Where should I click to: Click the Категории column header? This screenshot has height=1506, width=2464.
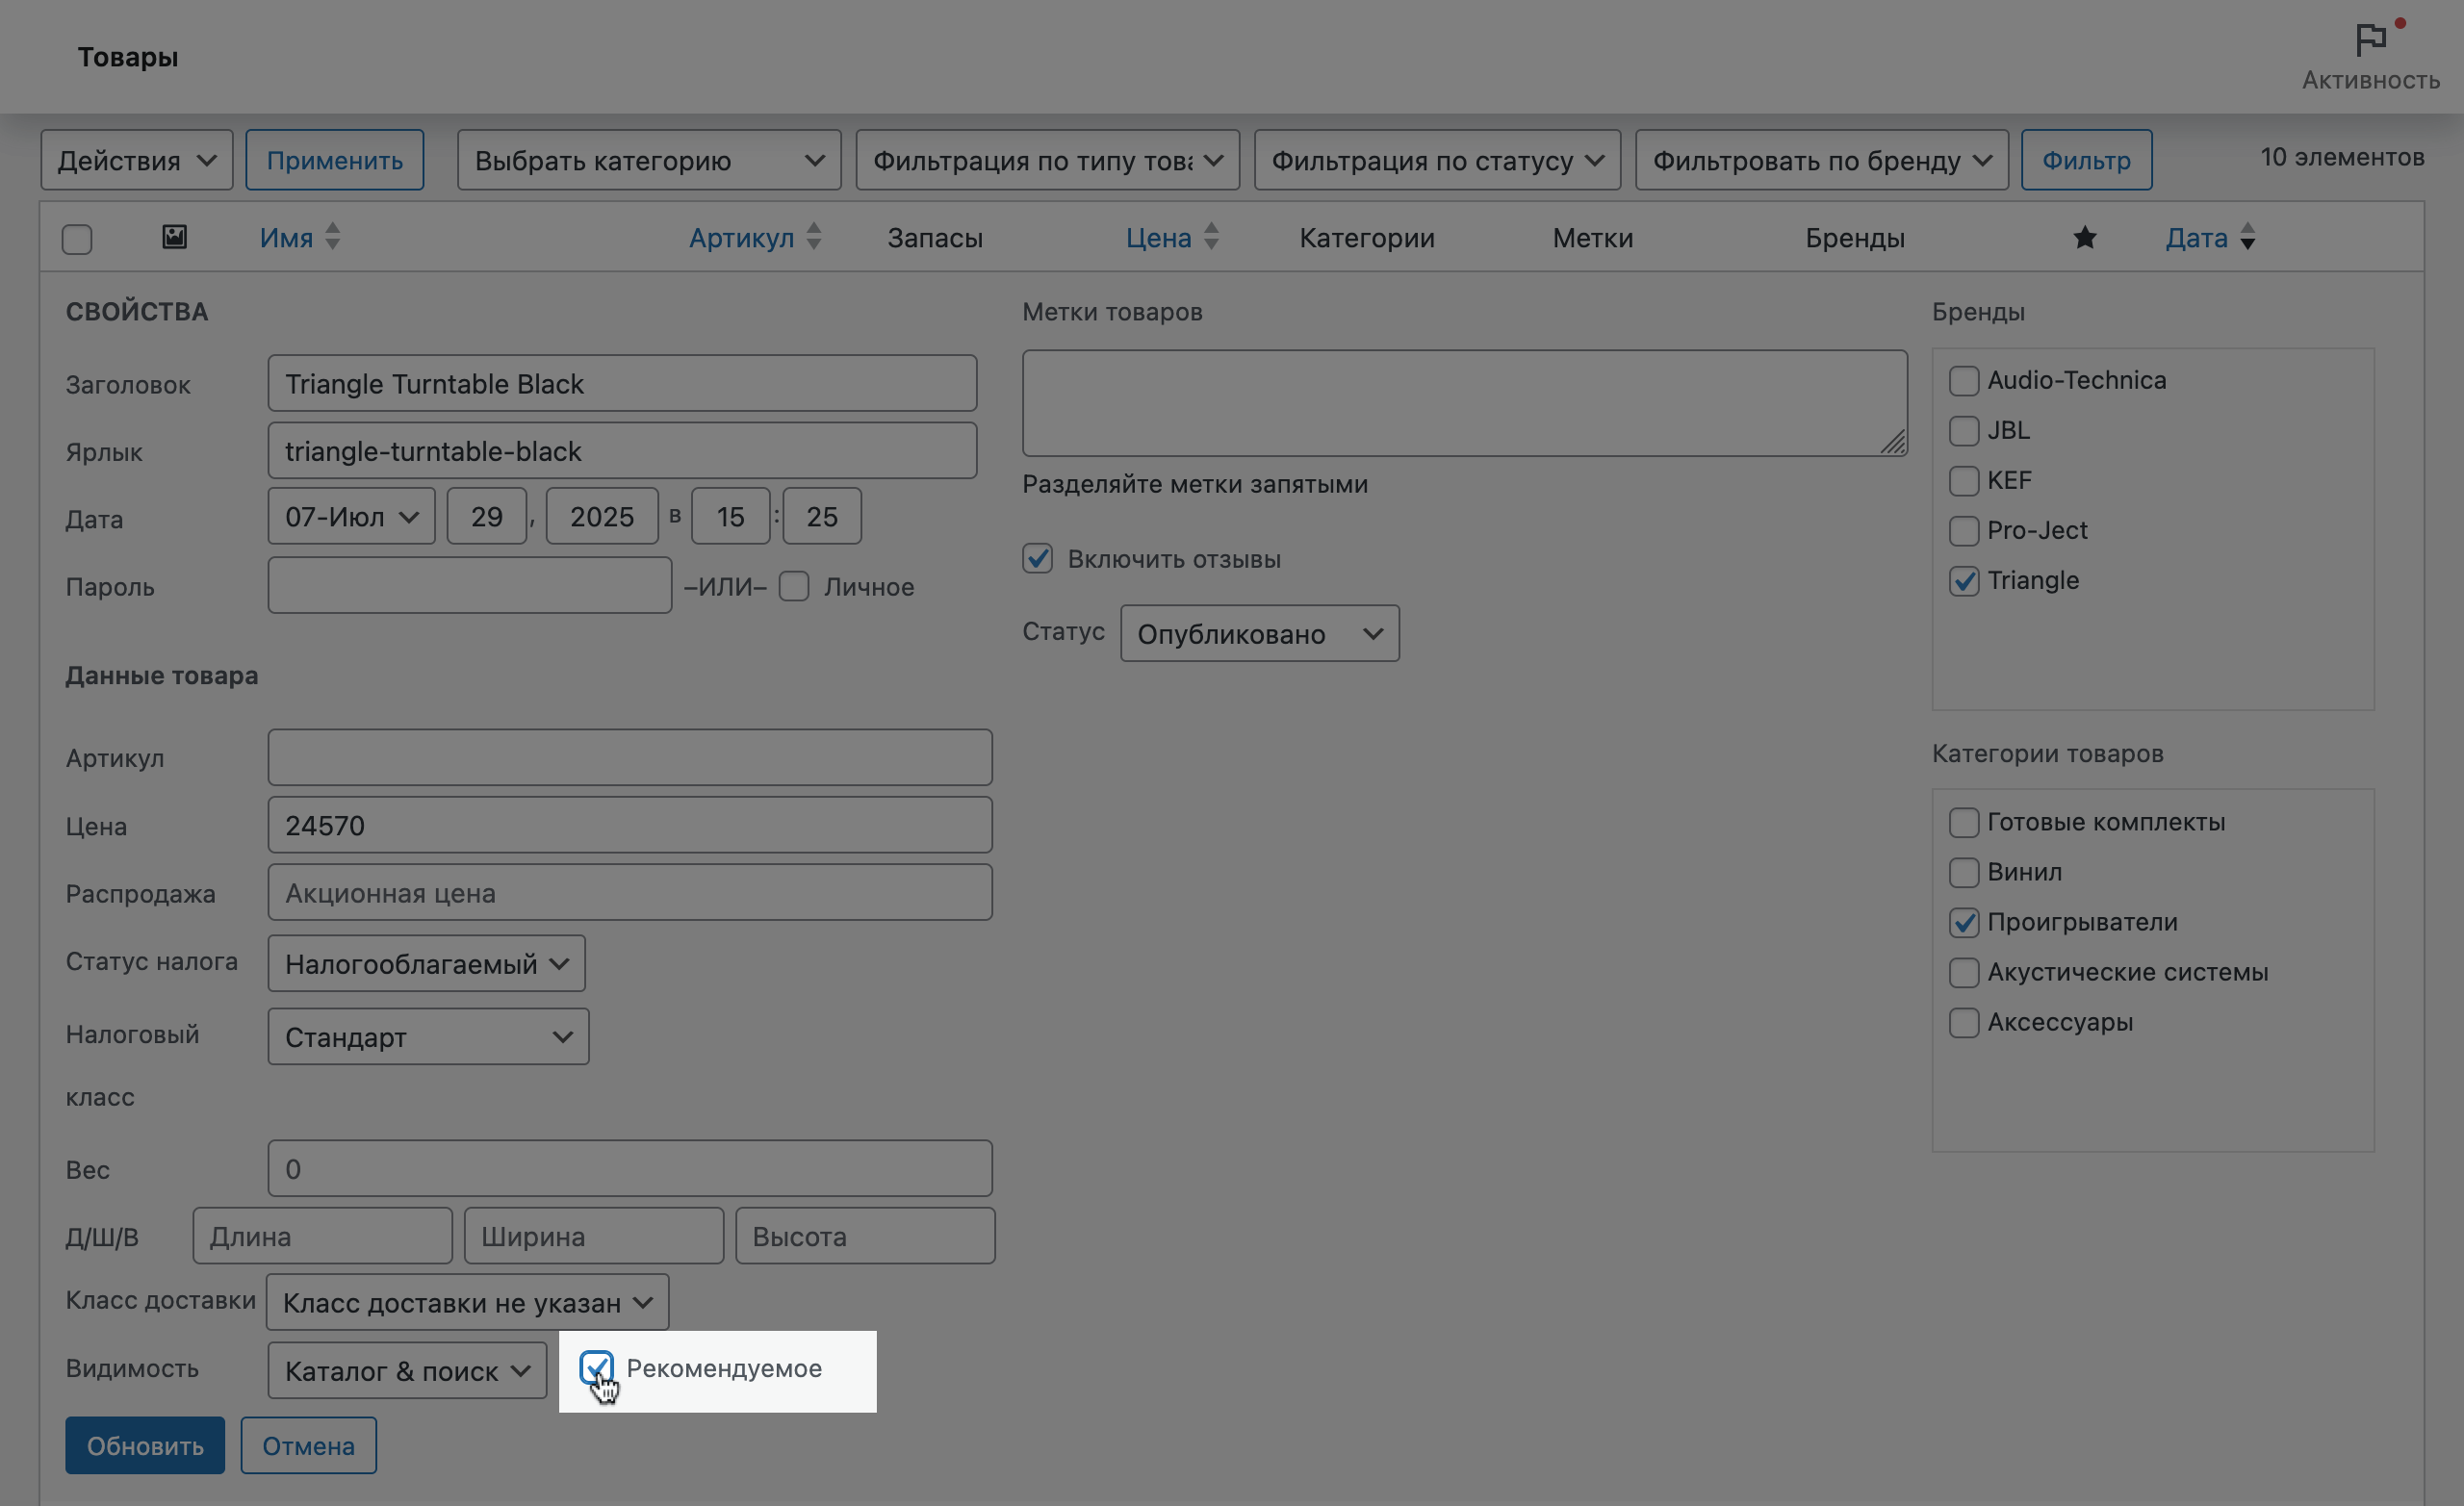1367,238
